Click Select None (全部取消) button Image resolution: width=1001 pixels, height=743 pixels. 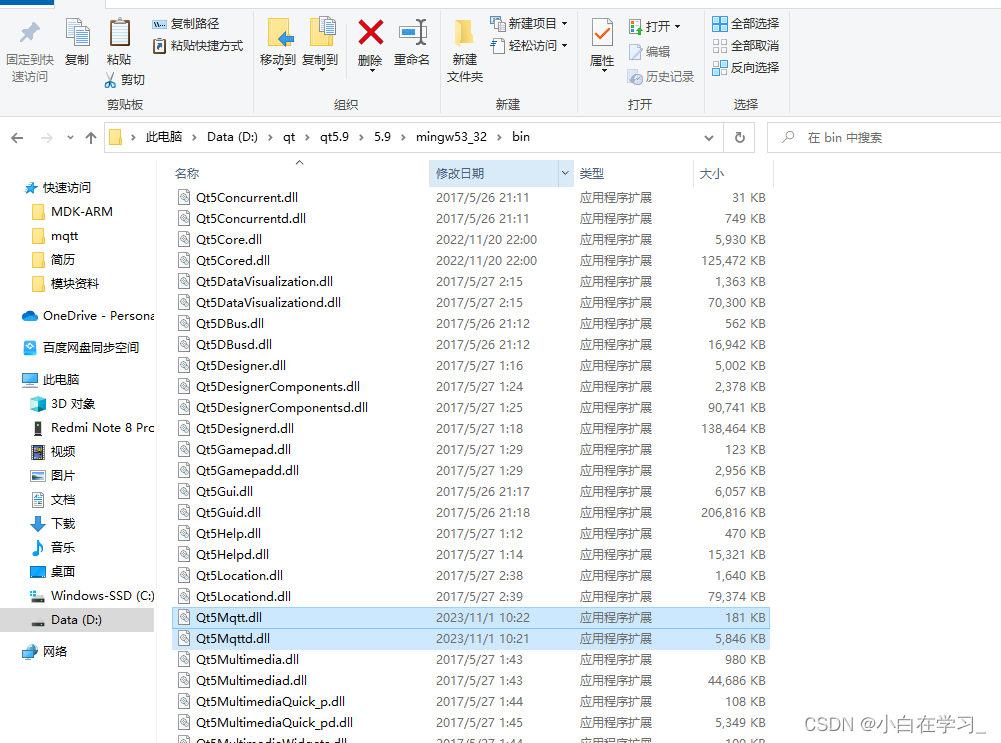[x=746, y=46]
